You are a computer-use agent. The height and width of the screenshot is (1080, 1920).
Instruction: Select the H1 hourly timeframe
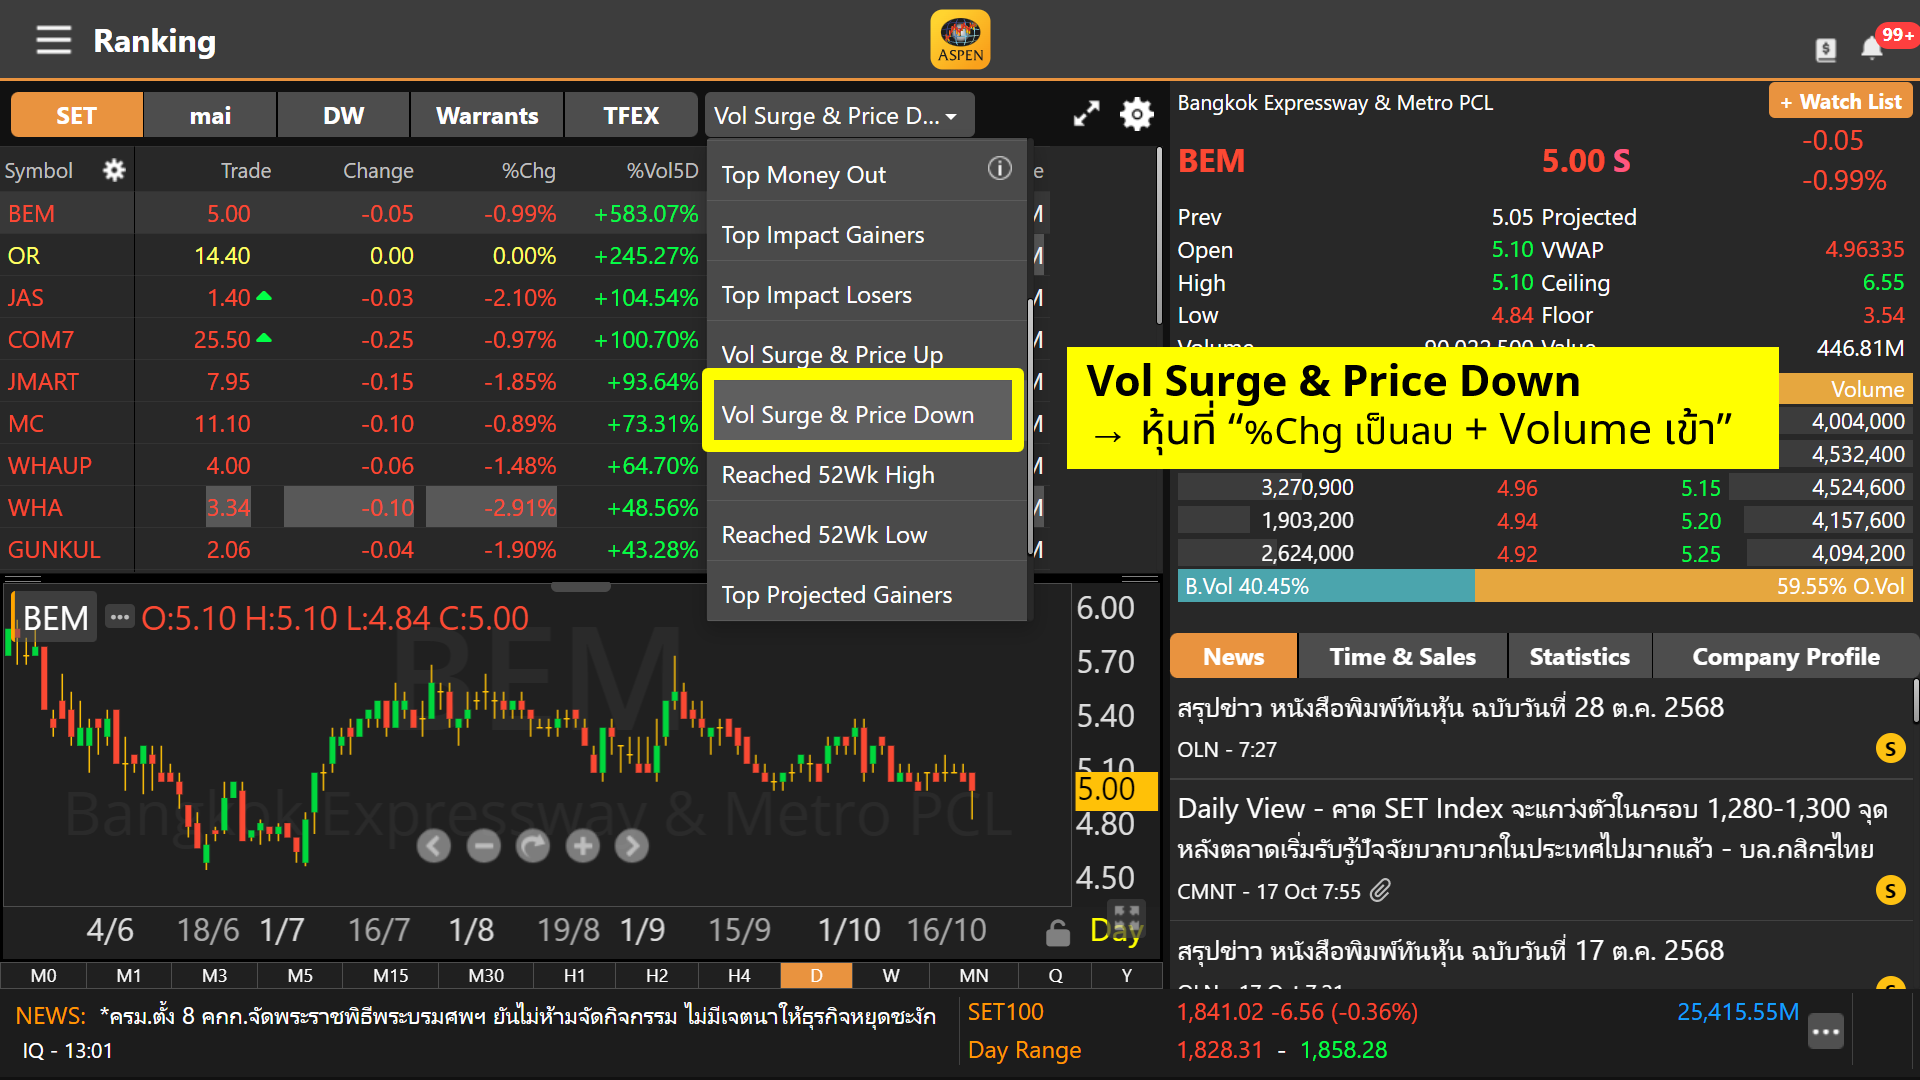click(574, 975)
